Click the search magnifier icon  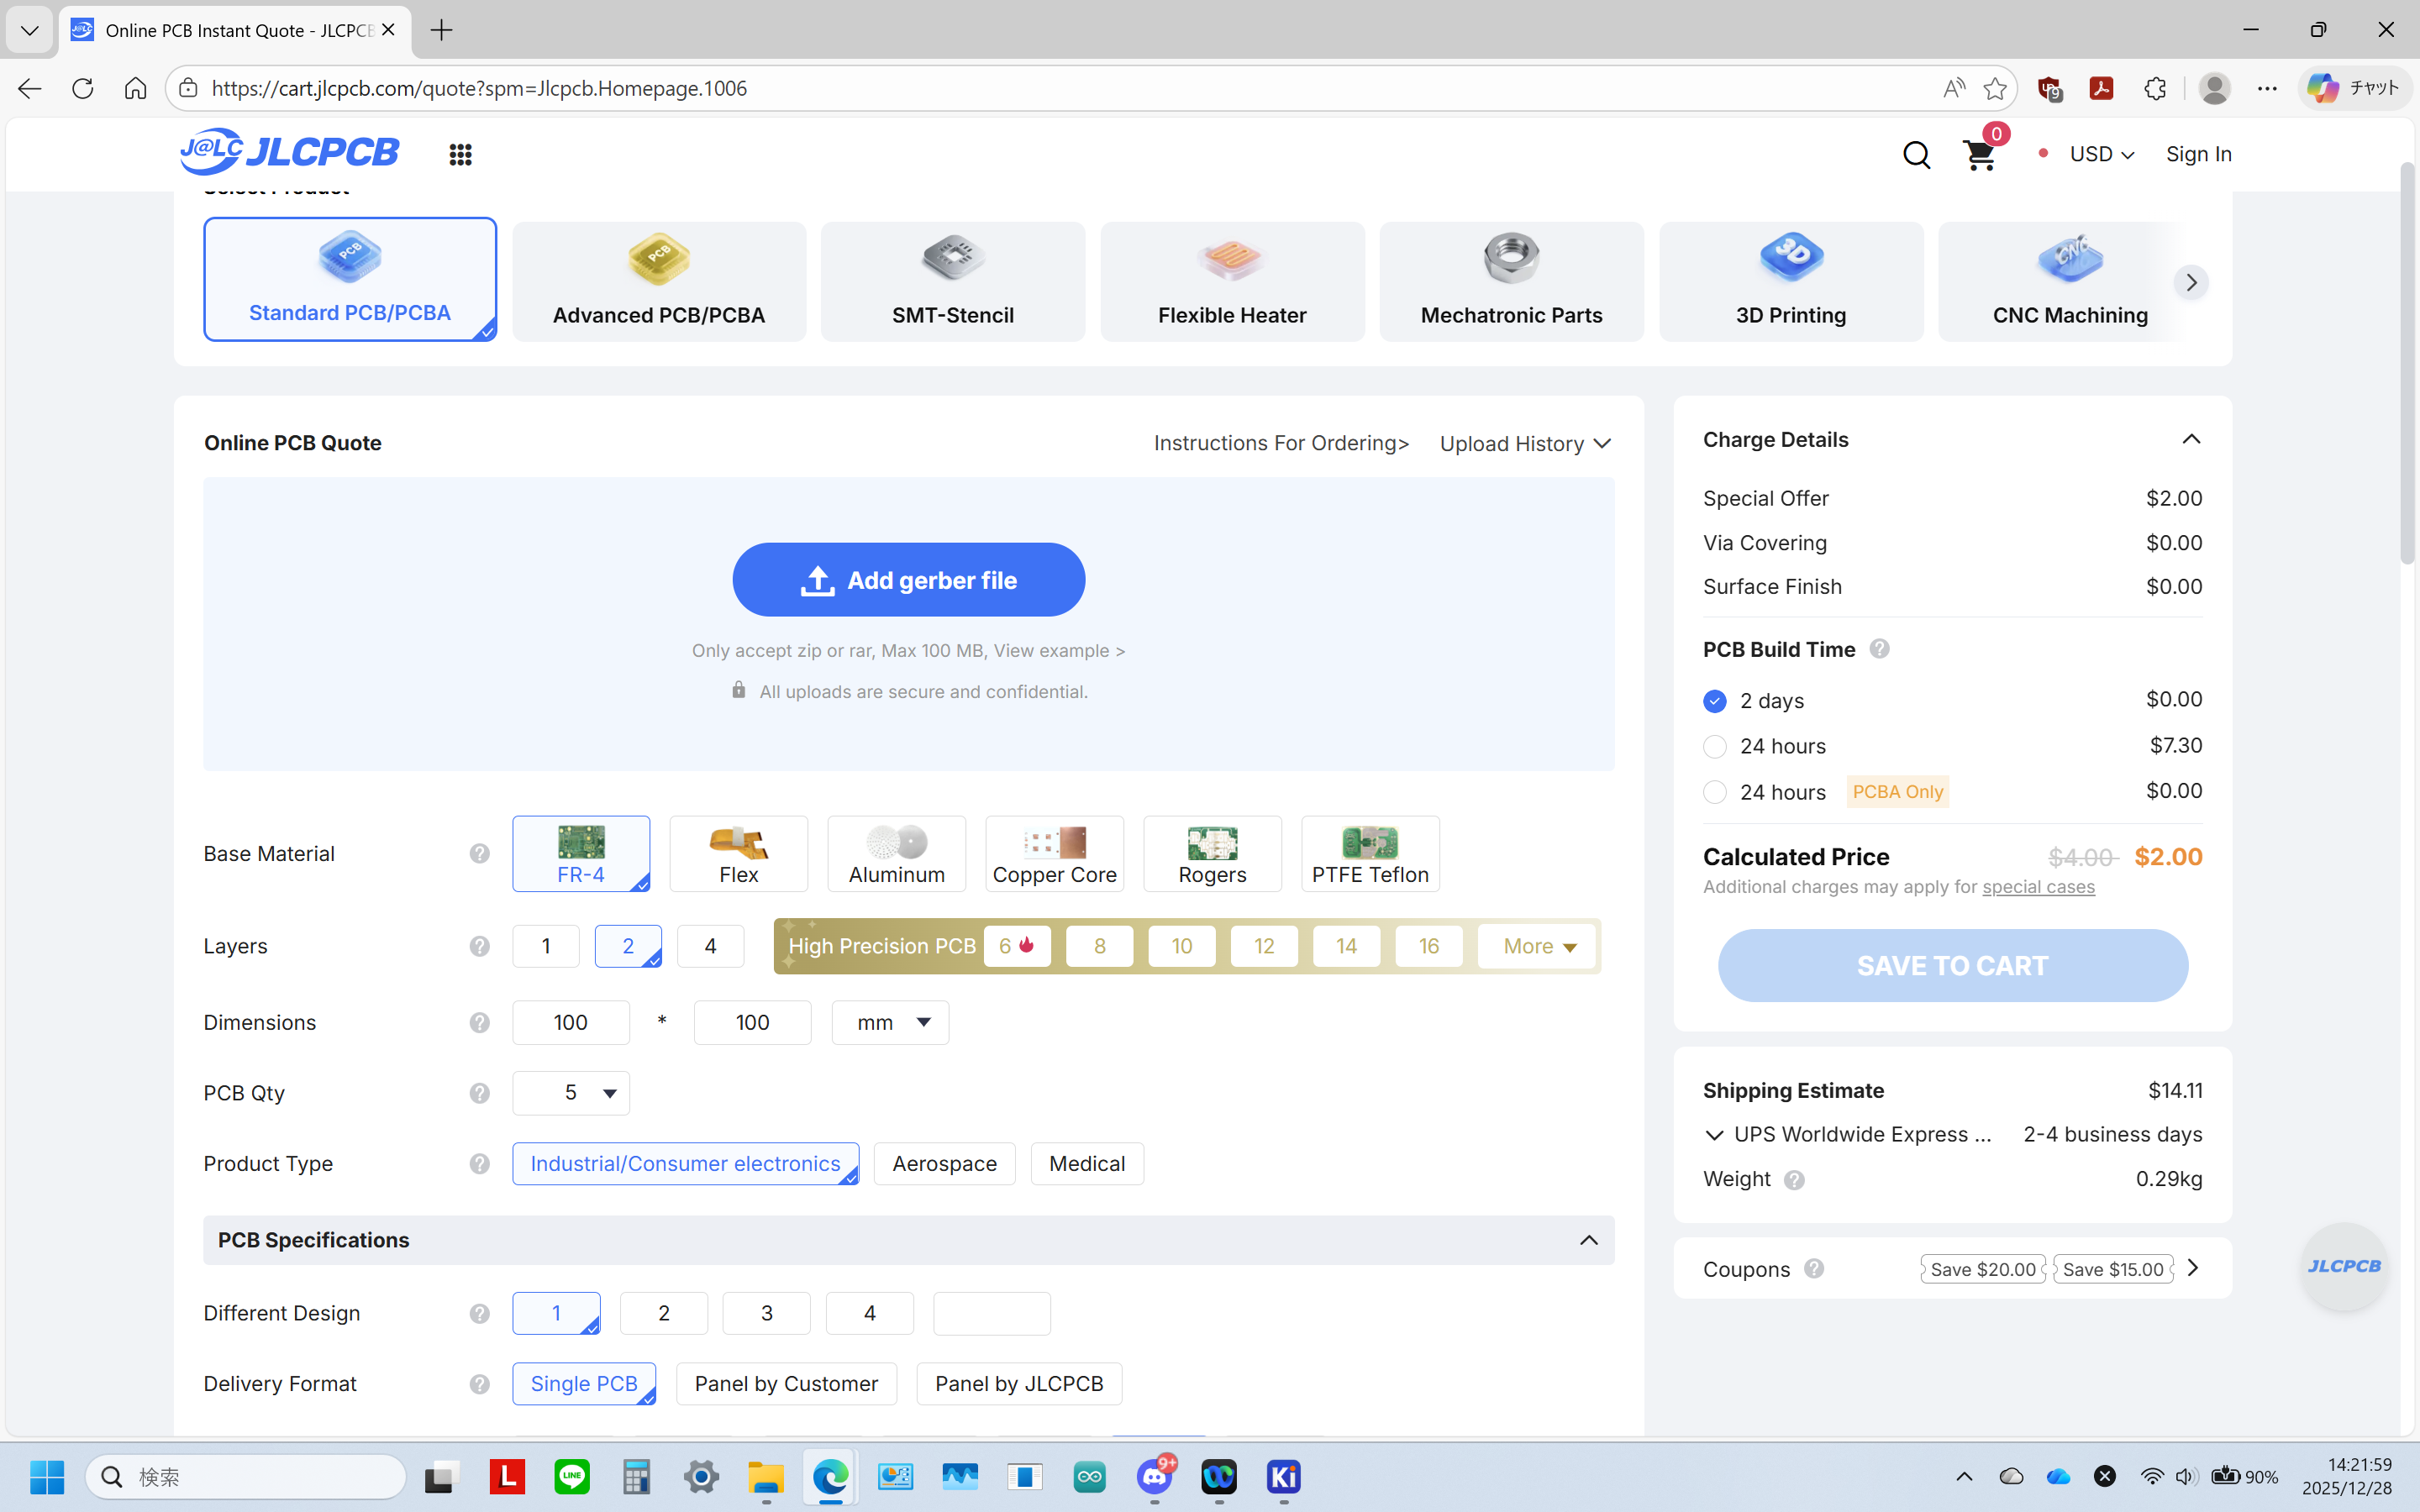pos(1916,155)
